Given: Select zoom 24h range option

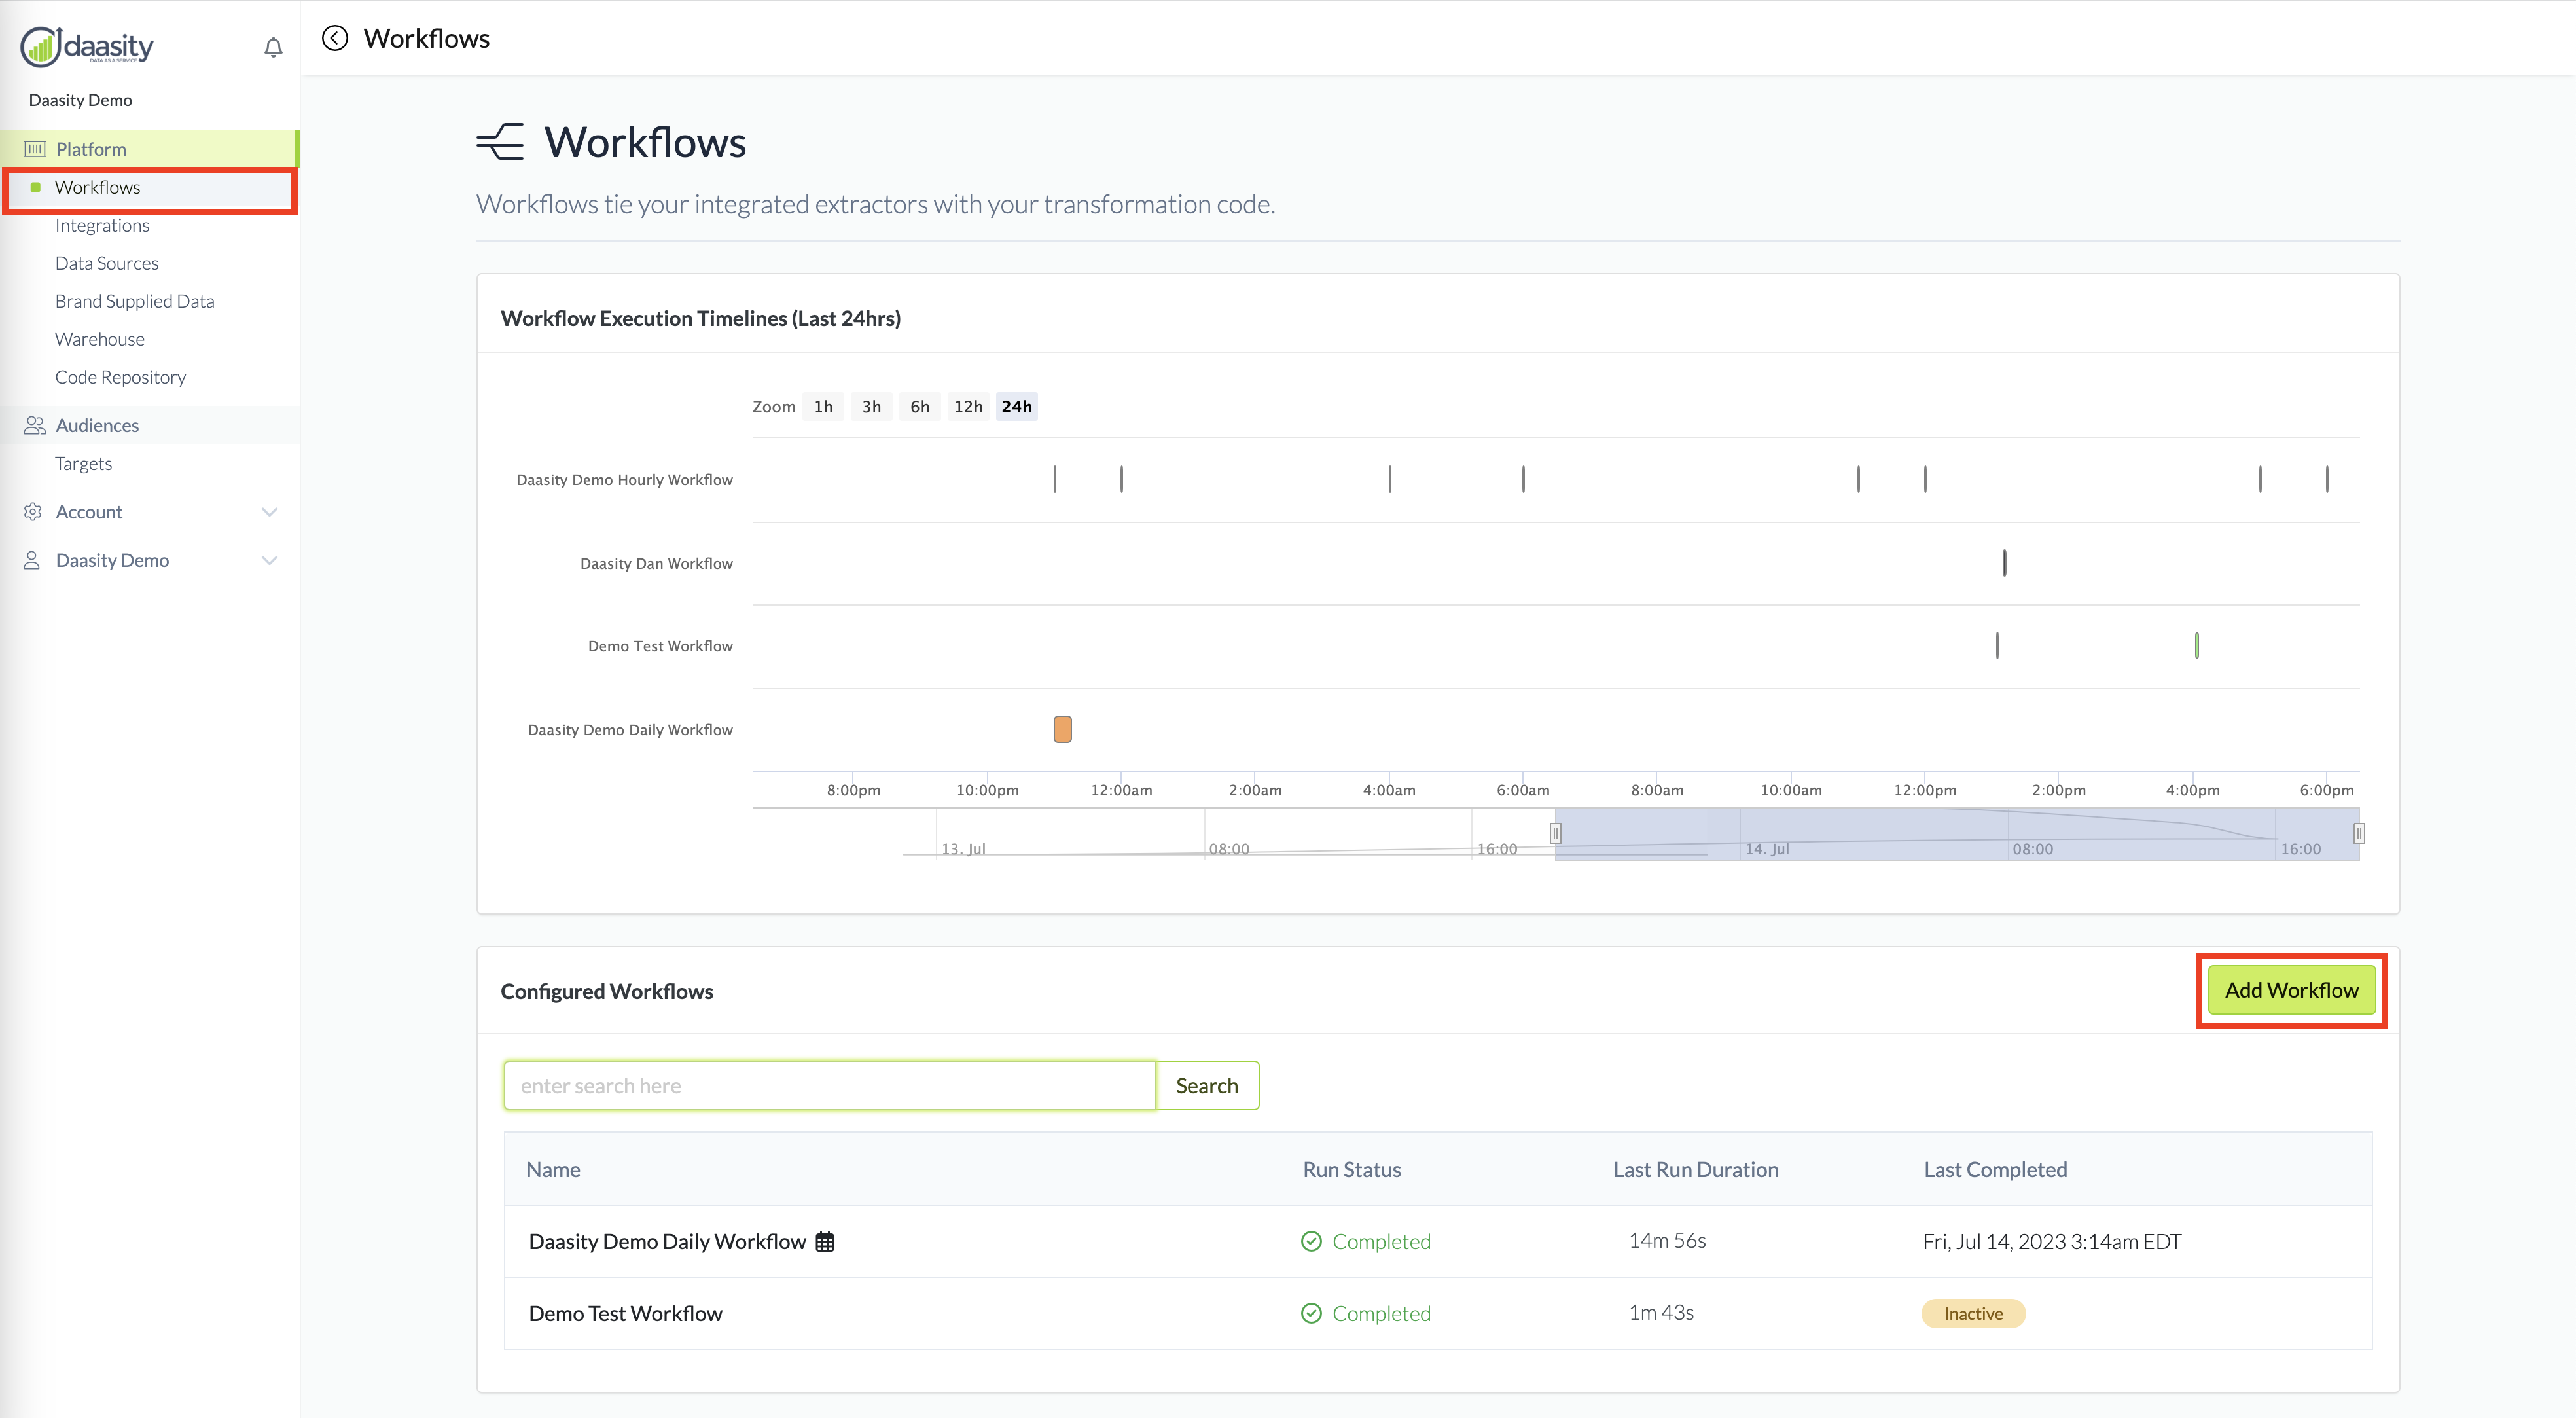Looking at the screenshot, I should pyautogui.click(x=1016, y=406).
